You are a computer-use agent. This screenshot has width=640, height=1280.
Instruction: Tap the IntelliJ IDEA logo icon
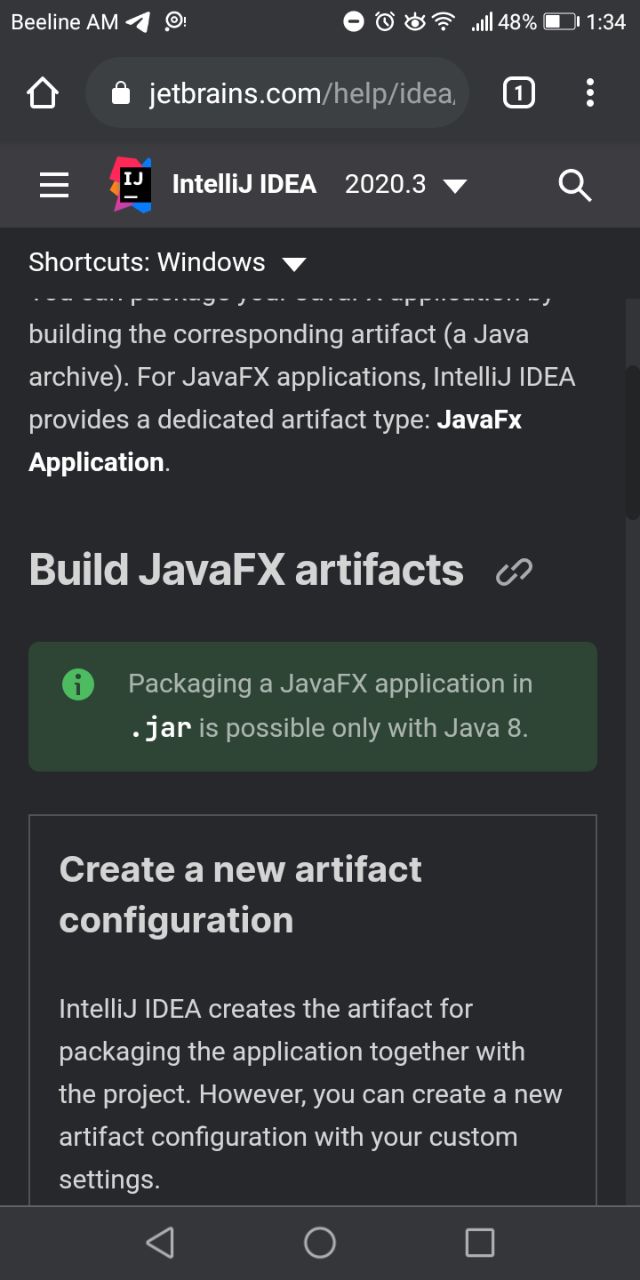(131, 184)
